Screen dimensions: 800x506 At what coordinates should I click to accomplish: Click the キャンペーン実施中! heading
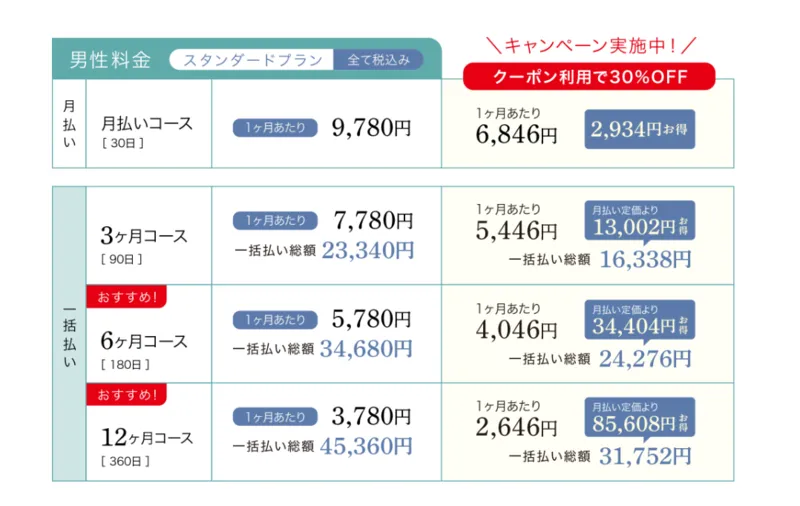590,45
